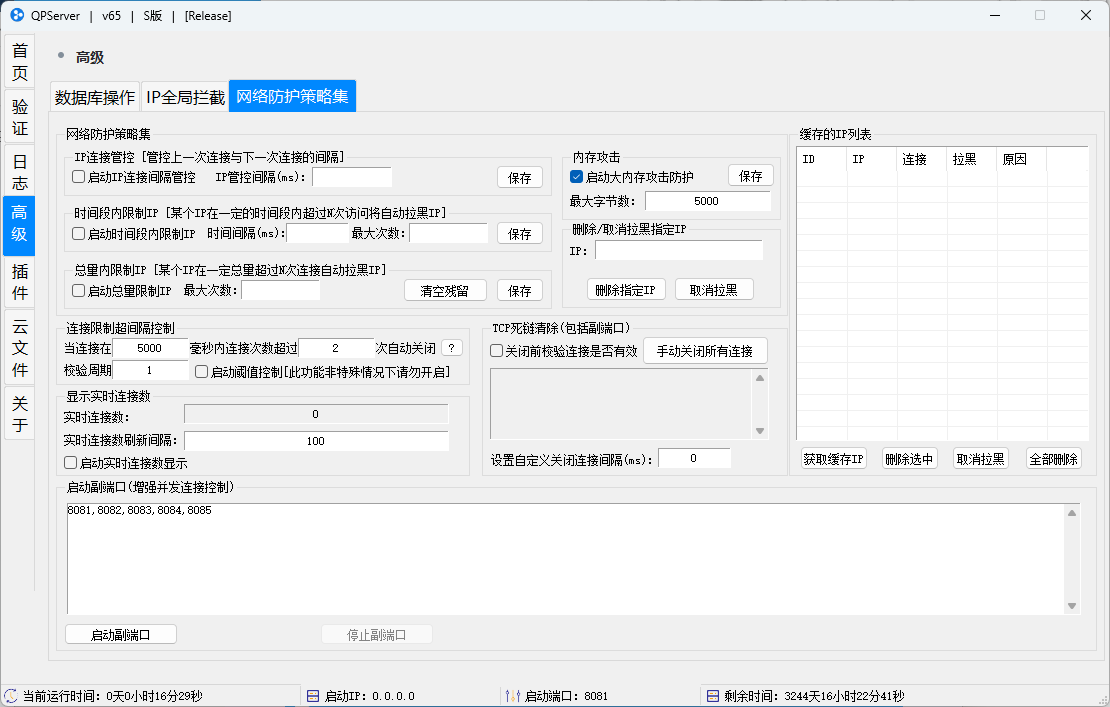
Task: Open the 首页 (Home) sidebar page
Action: click(x=19, y=61)
